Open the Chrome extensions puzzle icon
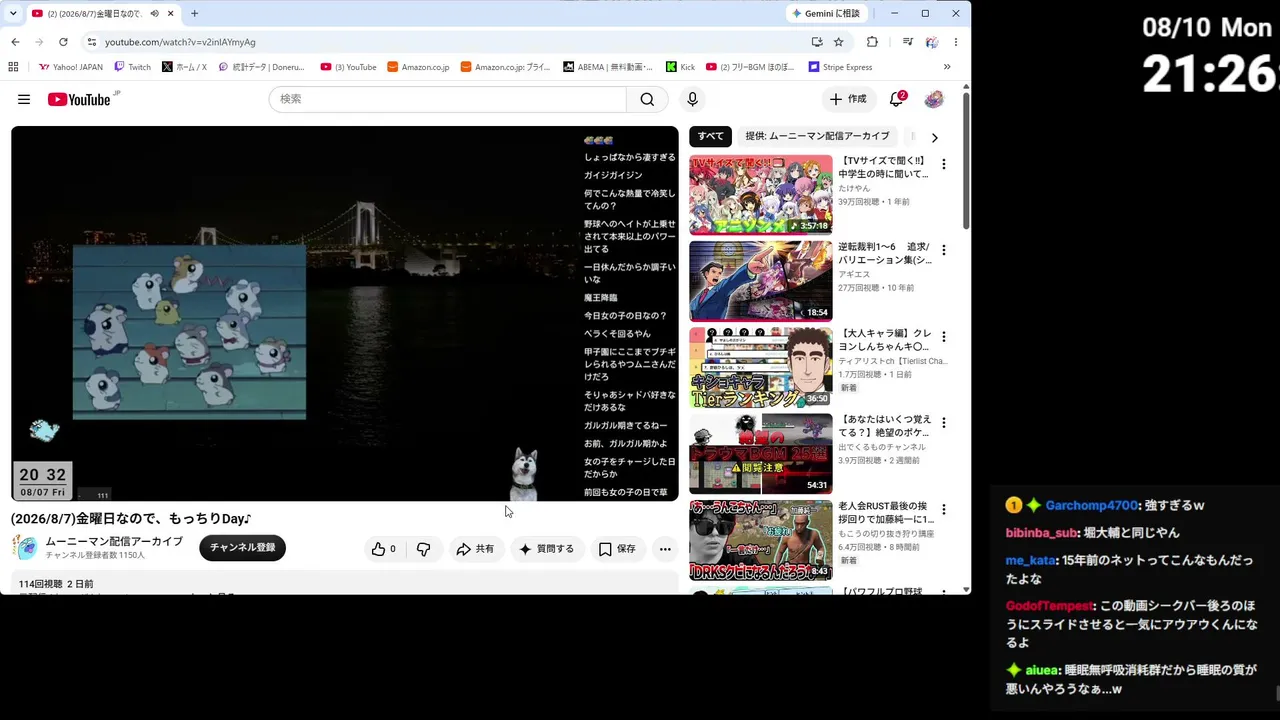 (872, 42)
